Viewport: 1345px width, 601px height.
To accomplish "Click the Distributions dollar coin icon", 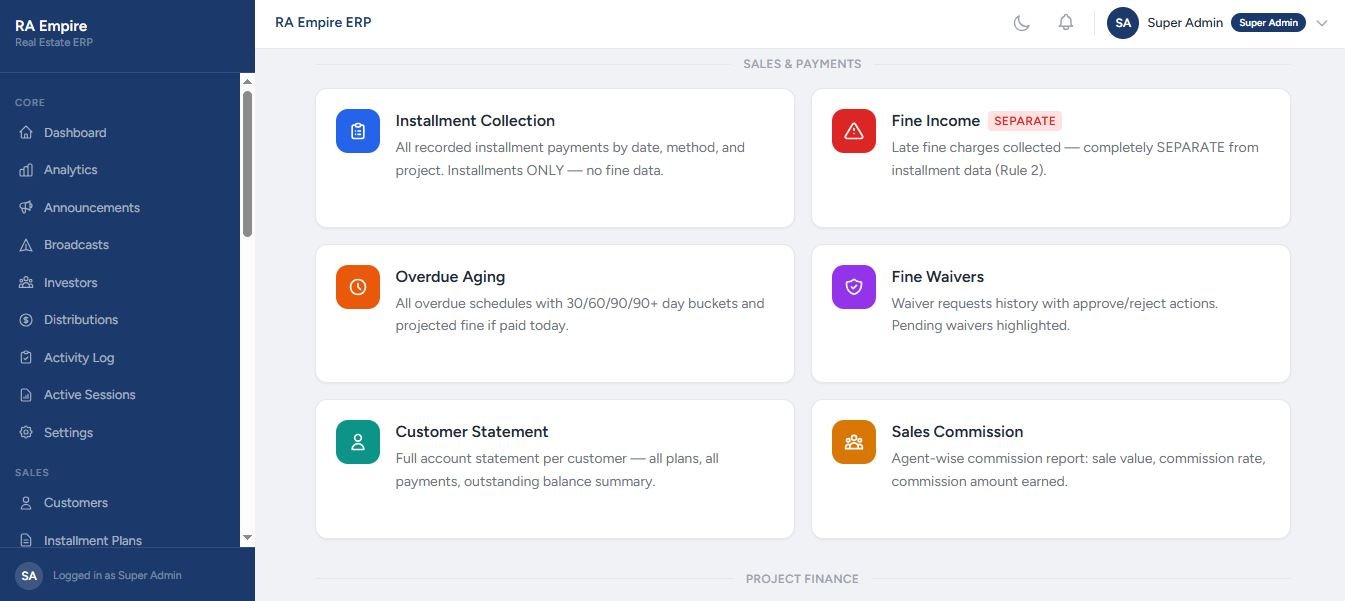I will (26, 320).
